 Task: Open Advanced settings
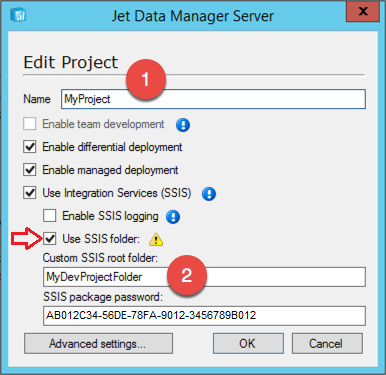click(x=98, y=343)
